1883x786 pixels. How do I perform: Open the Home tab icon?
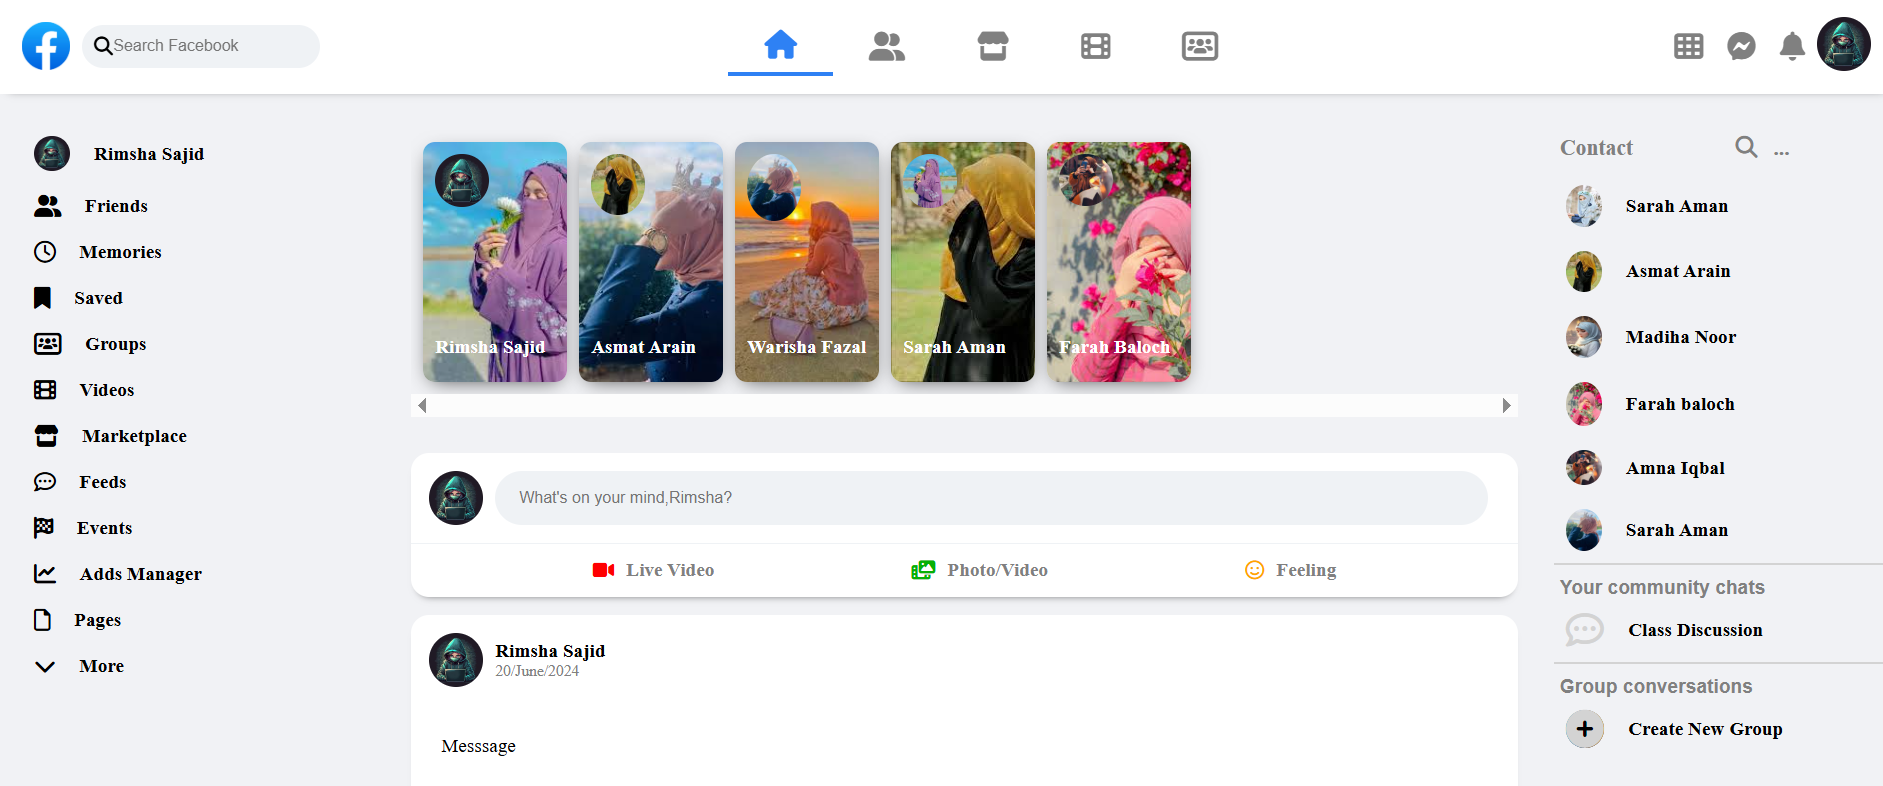tap(780, 45)
